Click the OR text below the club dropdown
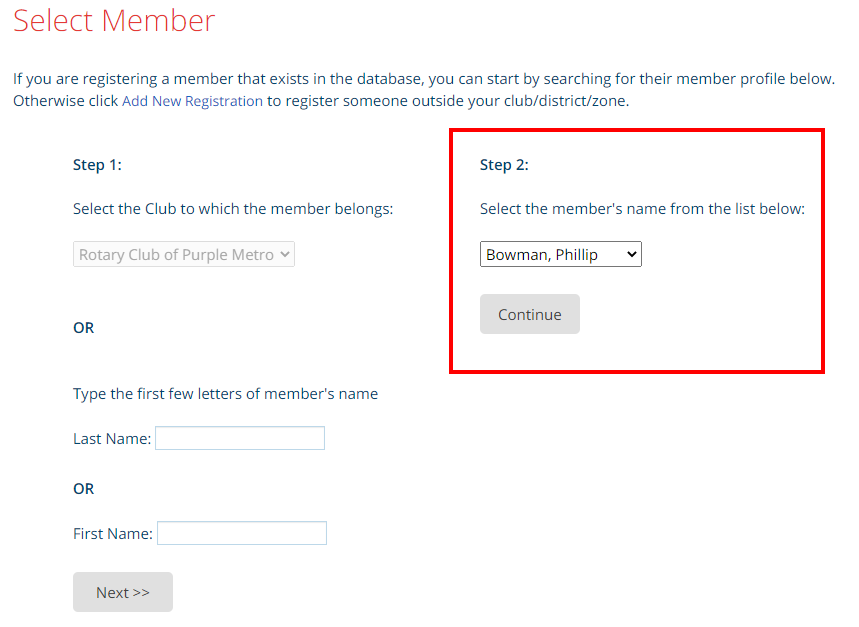This screenshot has width=859, height=627. click(83, 328)
